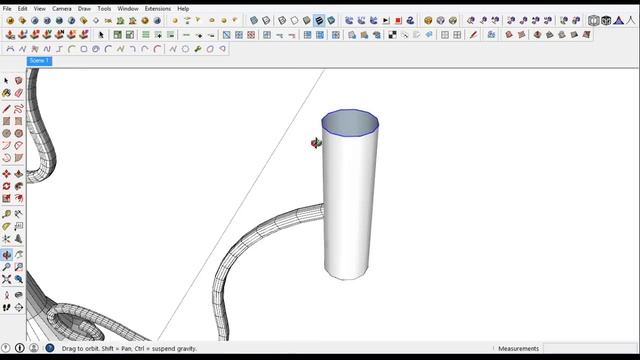The height and width of the screenshot is (360, 640).
Task: Choose the Follow Me tool
Action: point(18,186)
